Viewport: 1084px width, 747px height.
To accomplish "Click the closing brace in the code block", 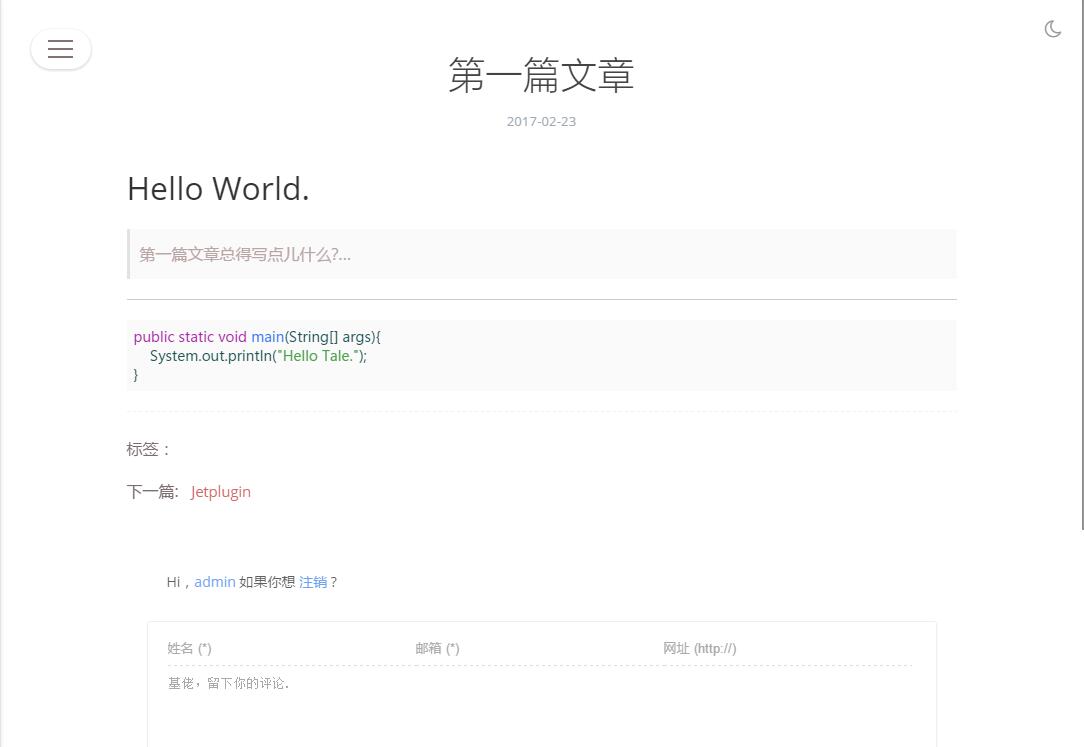I will [136, 375].
